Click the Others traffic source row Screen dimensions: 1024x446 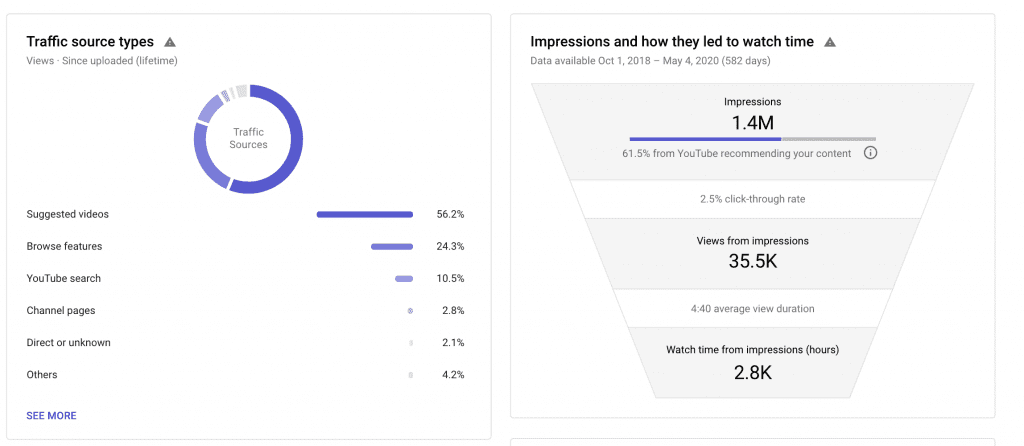(42, 374)
